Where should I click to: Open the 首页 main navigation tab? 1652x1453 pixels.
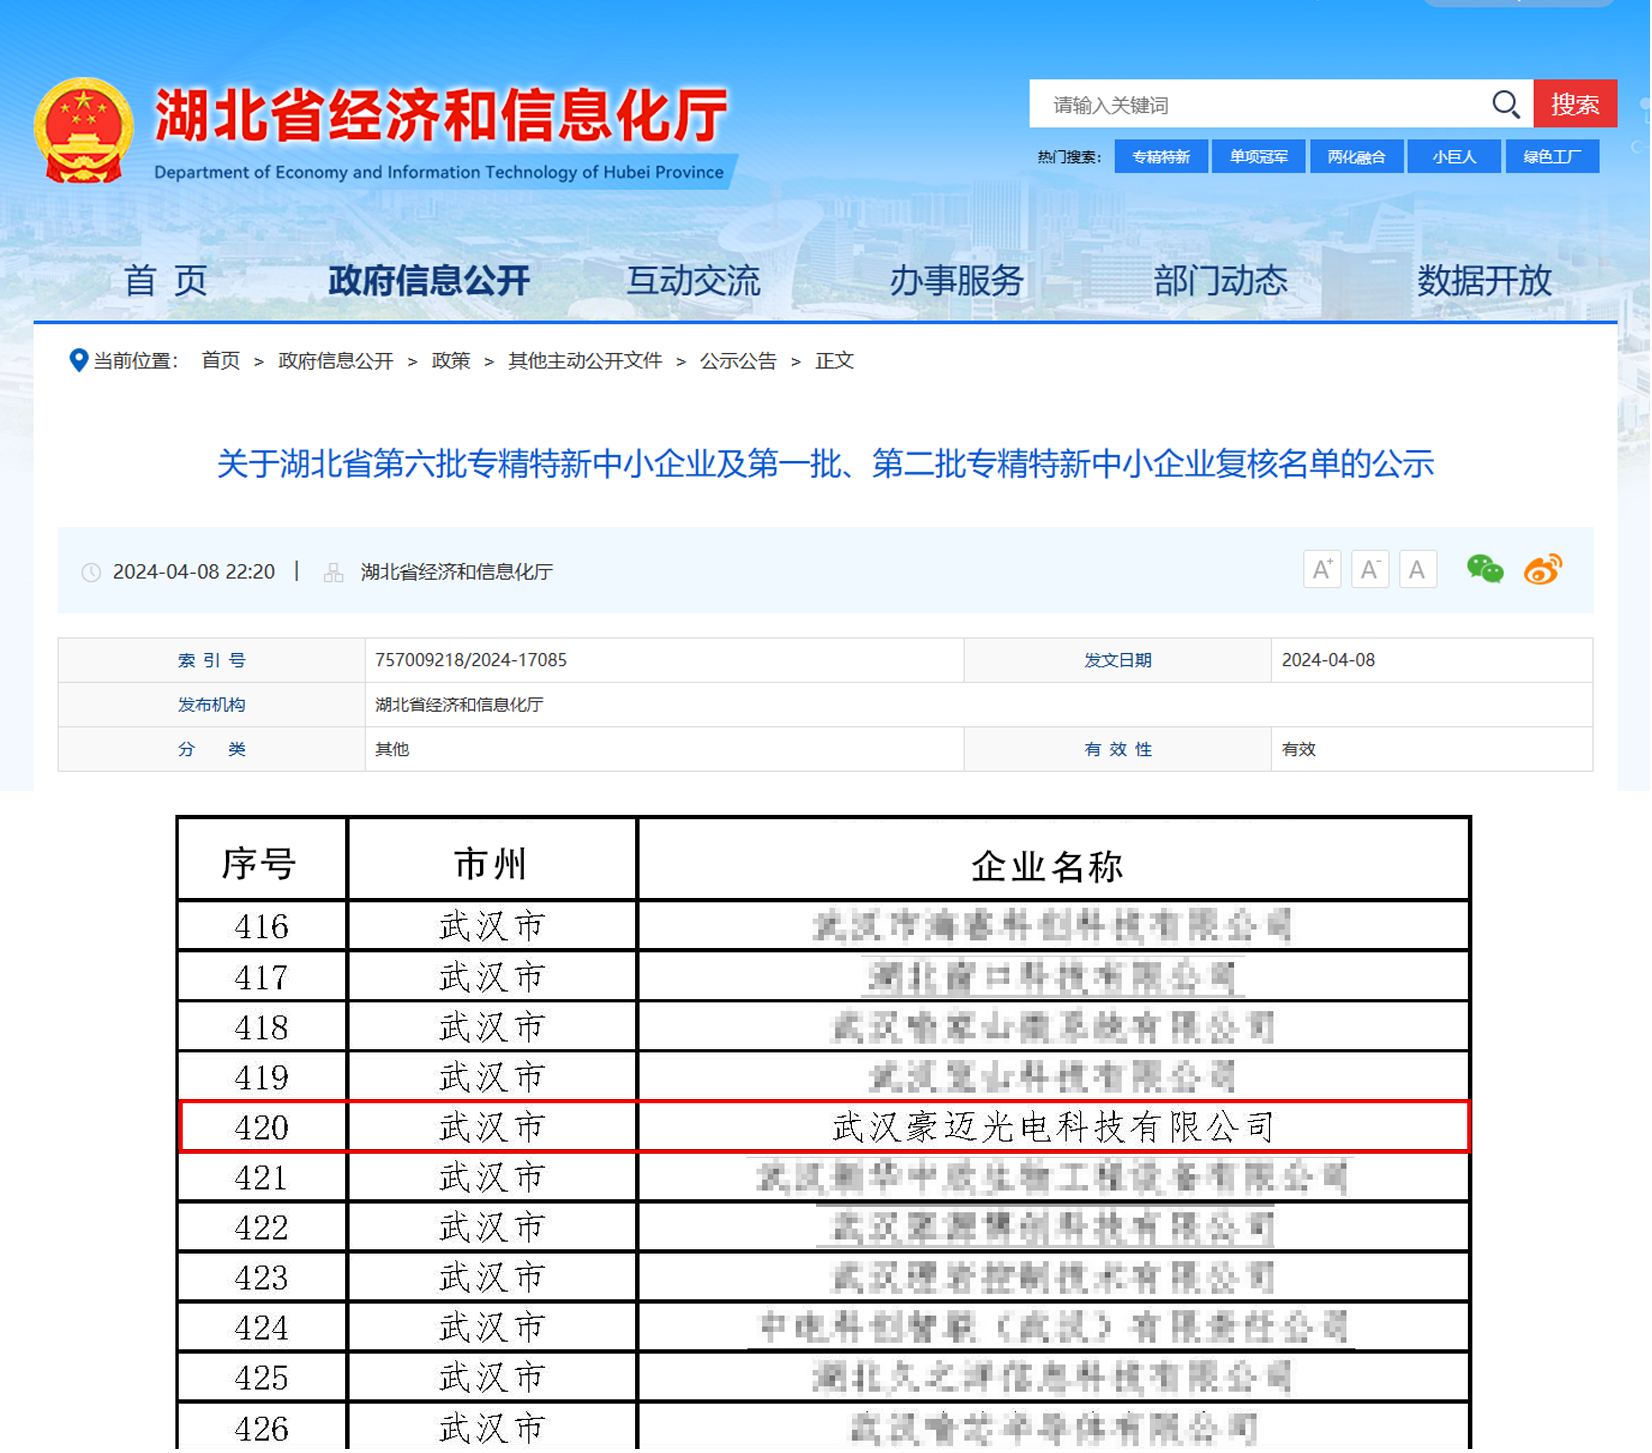tap(165, 281)
